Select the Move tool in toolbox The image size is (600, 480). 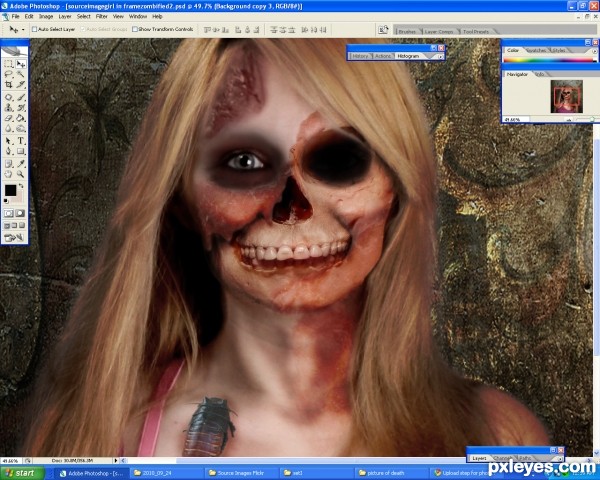(x=21, y=64)
